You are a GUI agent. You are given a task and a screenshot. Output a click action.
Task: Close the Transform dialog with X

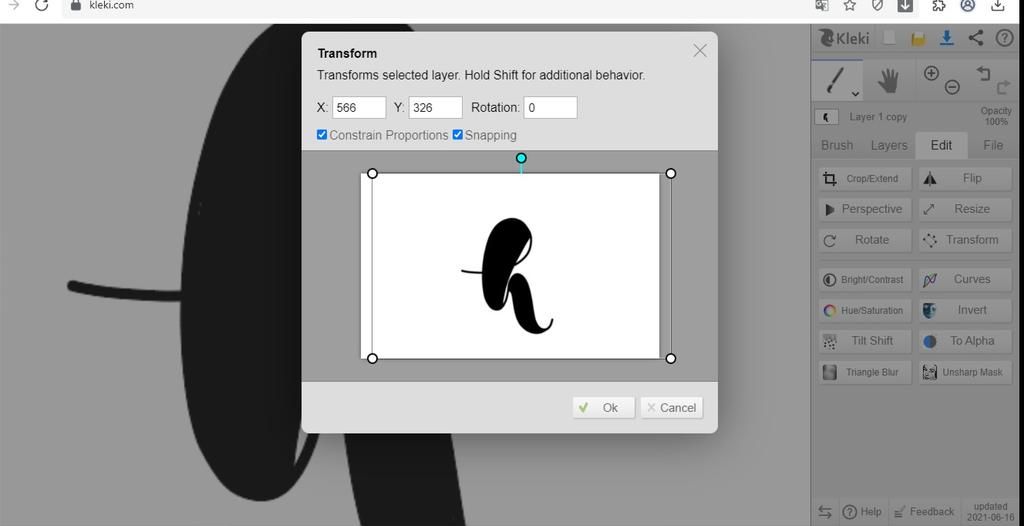[699, 51]
